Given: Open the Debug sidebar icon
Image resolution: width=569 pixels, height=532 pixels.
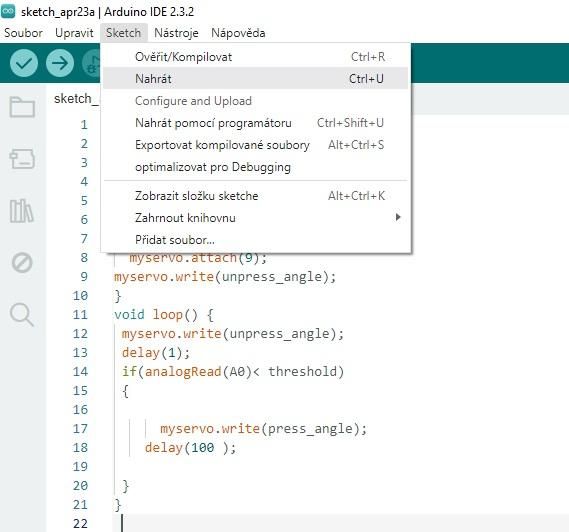Looking at the screenshot, I should [22, 262].
